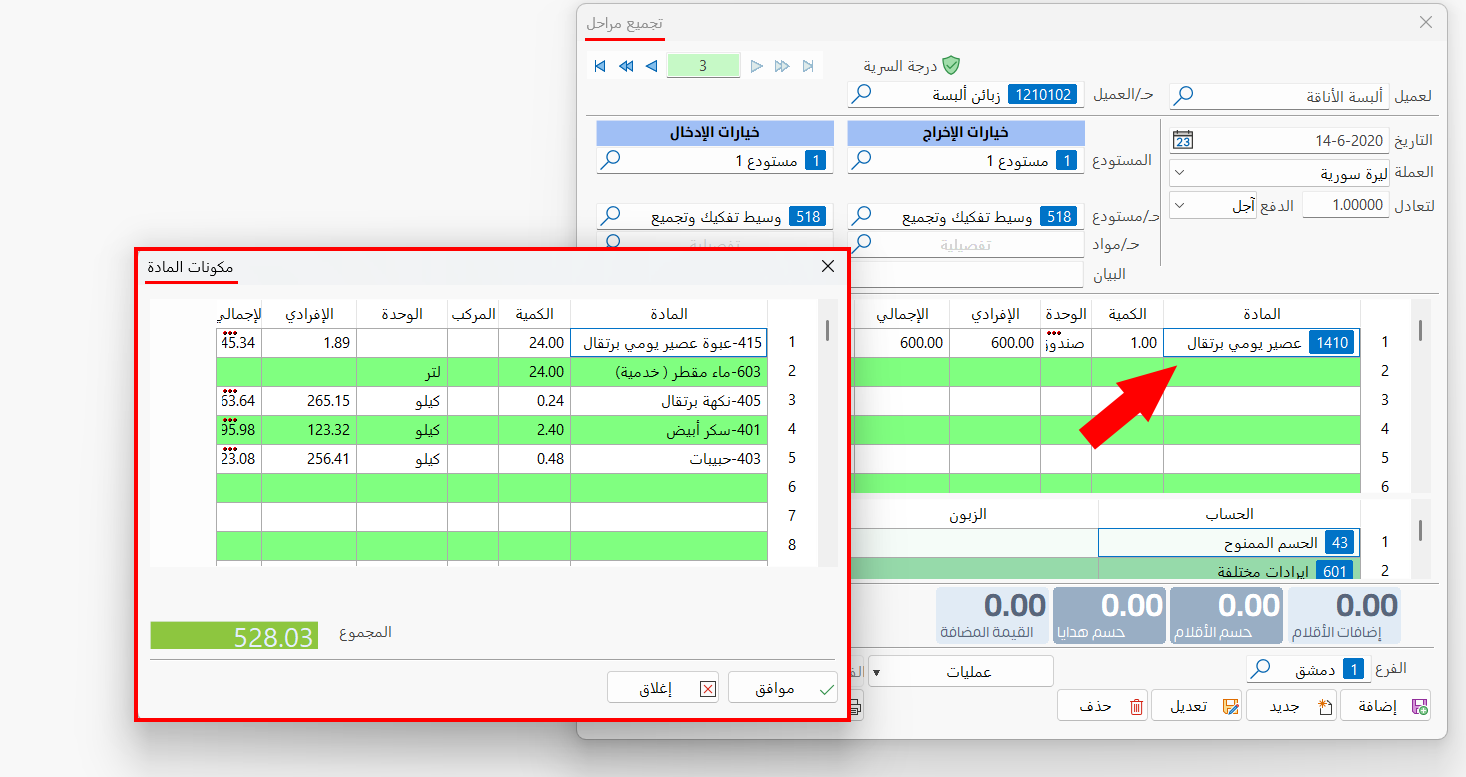Click exchange rate field 1.00000

[x=1346, y=206]
